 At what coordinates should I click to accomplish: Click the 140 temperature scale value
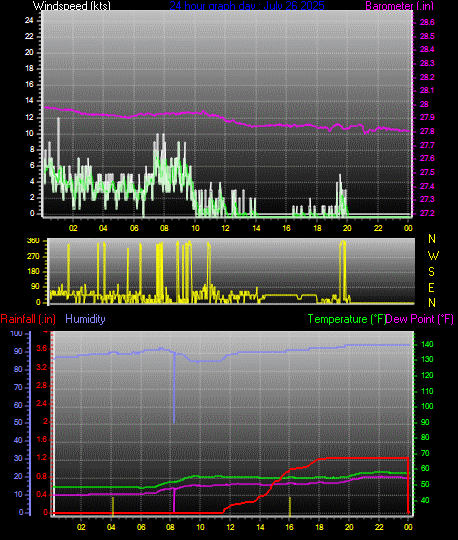click(427, 344)
